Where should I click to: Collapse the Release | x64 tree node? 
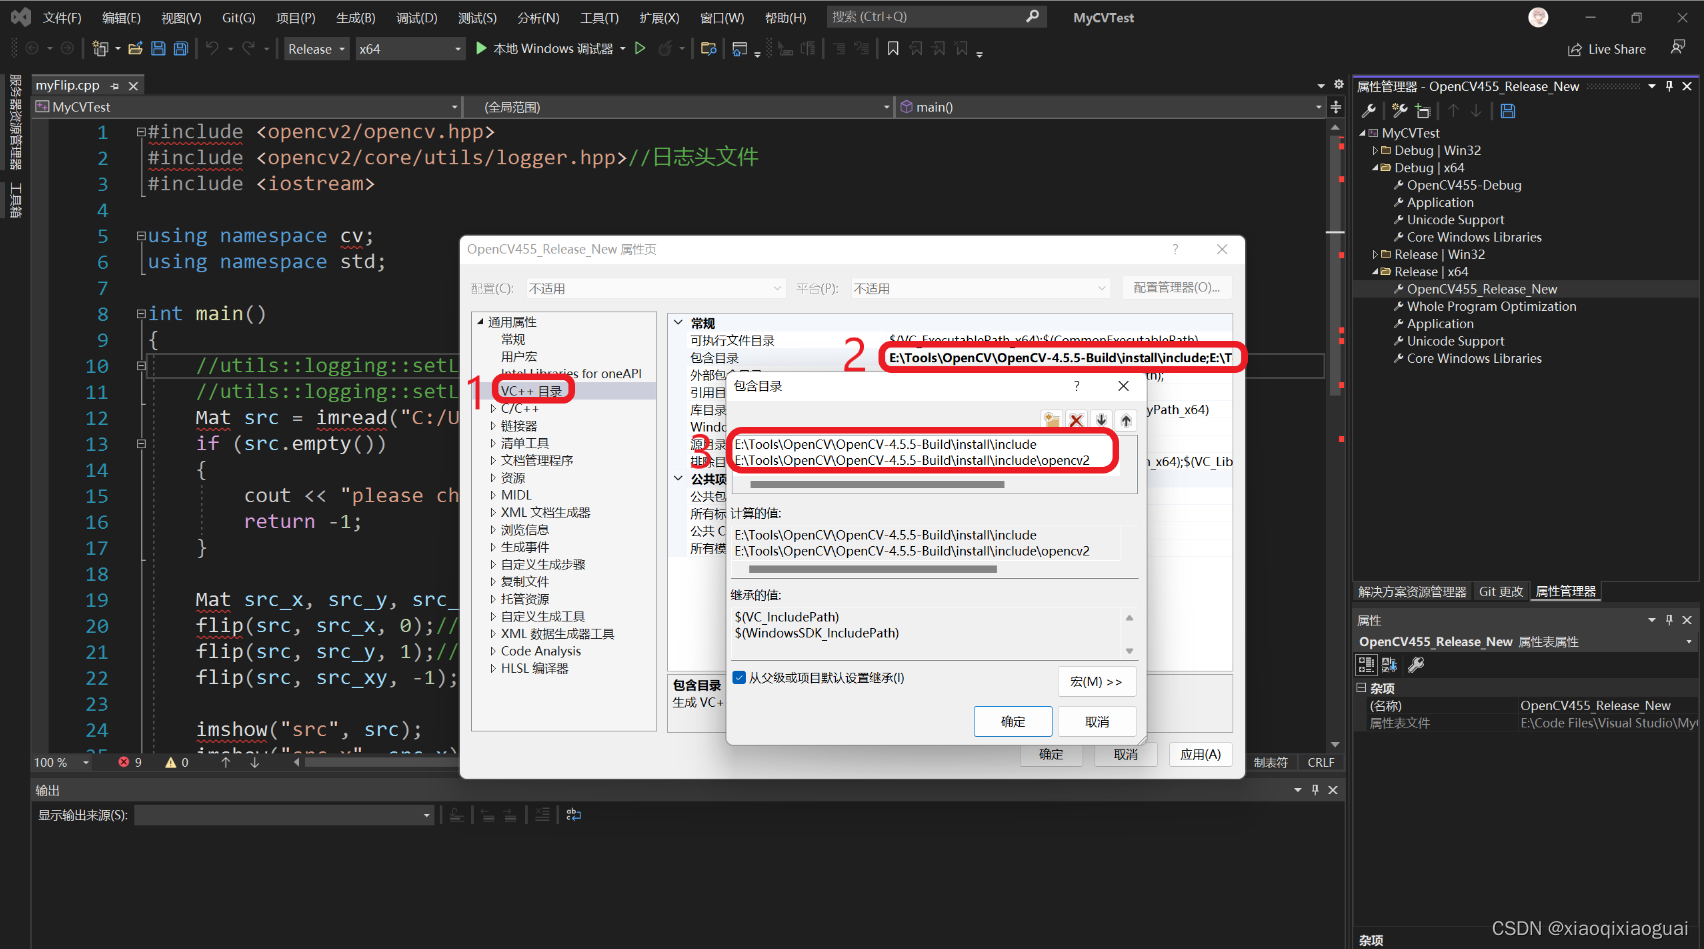[x=1377, y=271]
